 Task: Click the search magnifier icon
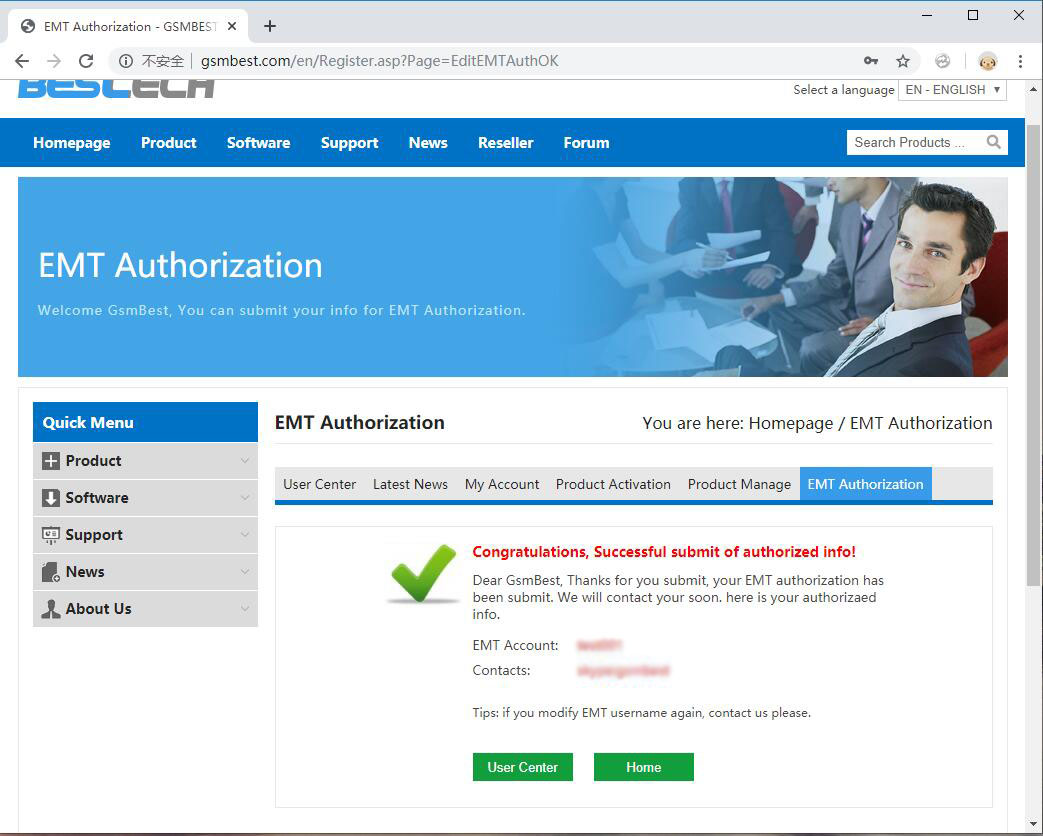click(994, 142)
